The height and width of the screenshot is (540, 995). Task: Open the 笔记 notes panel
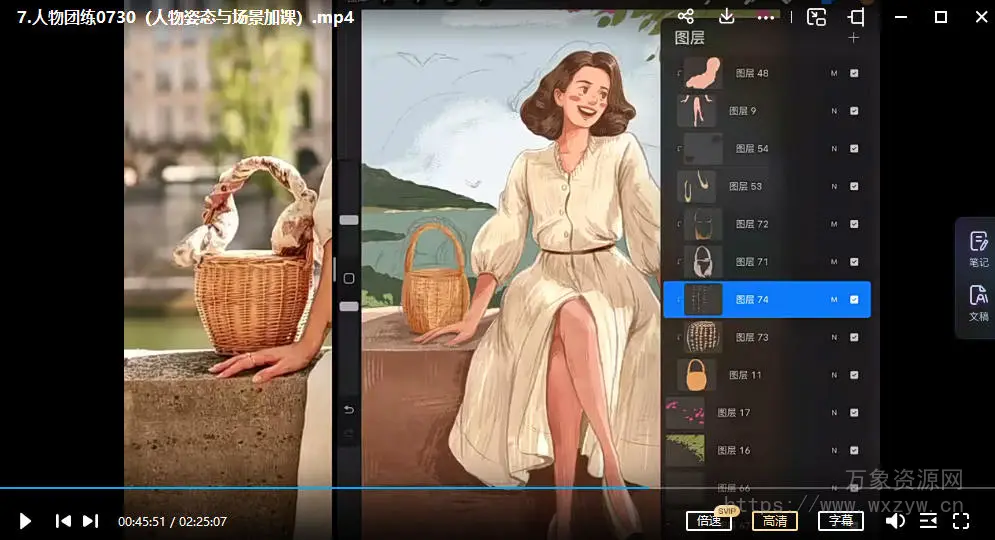[978, 247]
